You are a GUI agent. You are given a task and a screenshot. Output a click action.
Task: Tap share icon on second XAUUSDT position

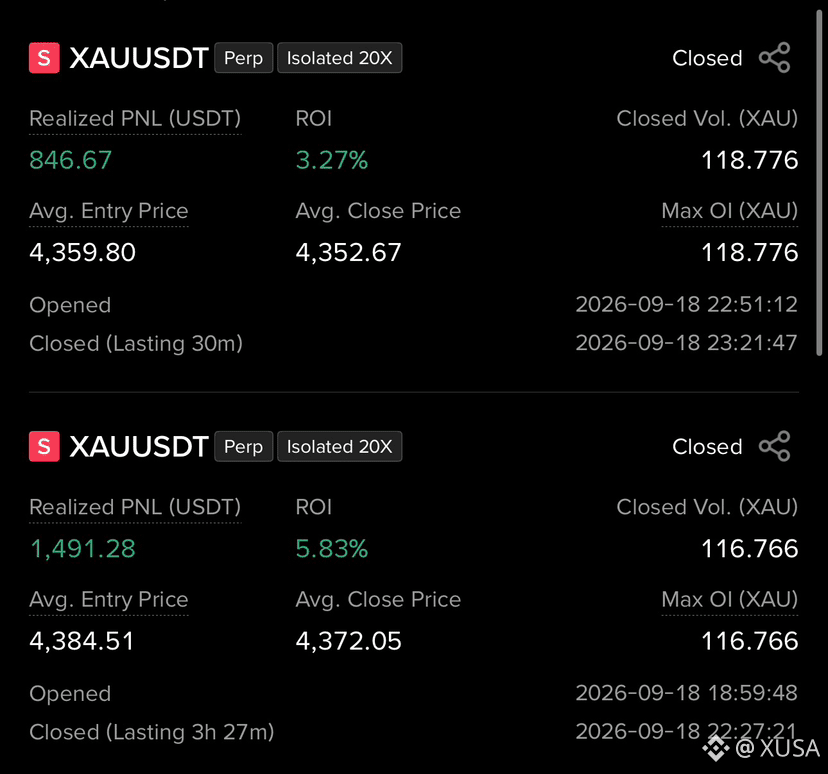[775, 446]
